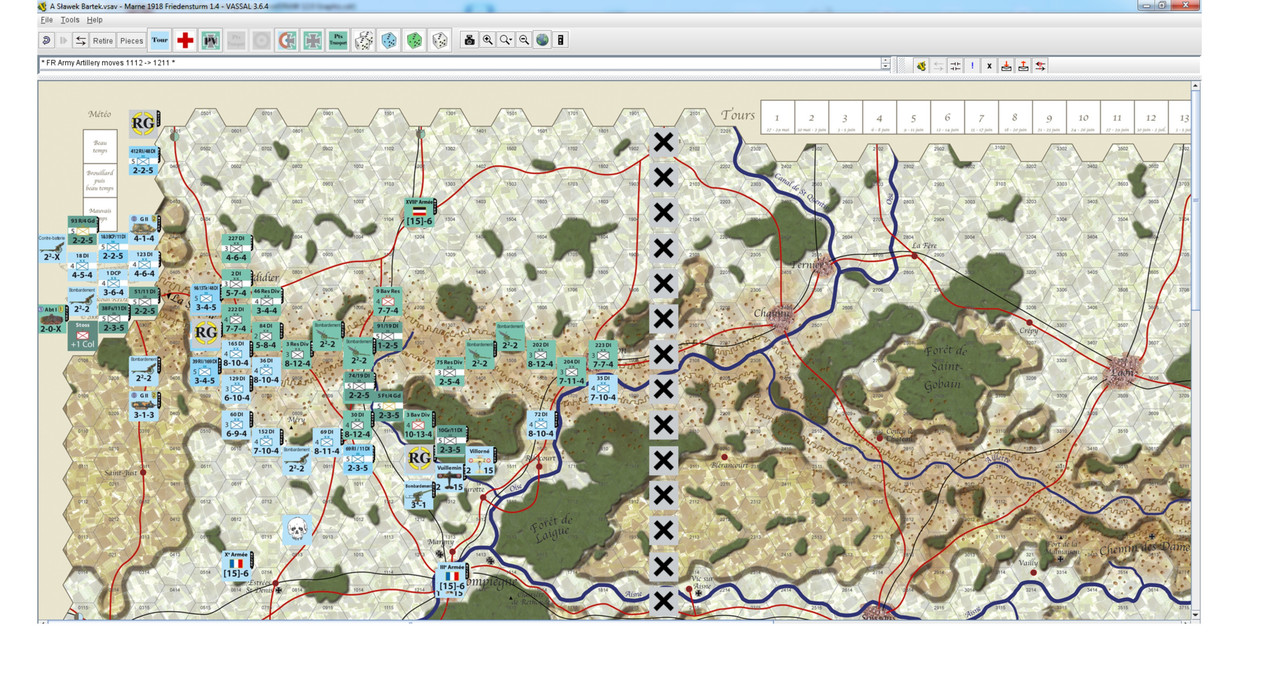Roll the single white die
The width and height of the screenshot is (1280, 693).
click(440, 40)
